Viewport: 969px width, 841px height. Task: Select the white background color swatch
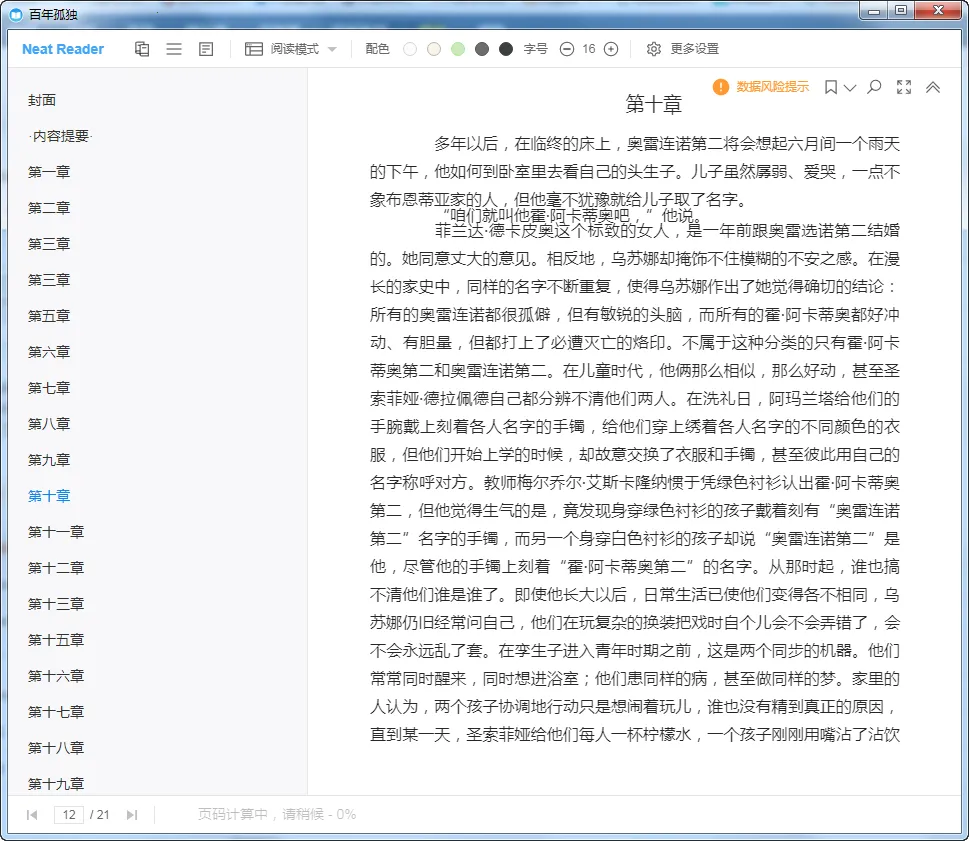(x=410, y=49)
